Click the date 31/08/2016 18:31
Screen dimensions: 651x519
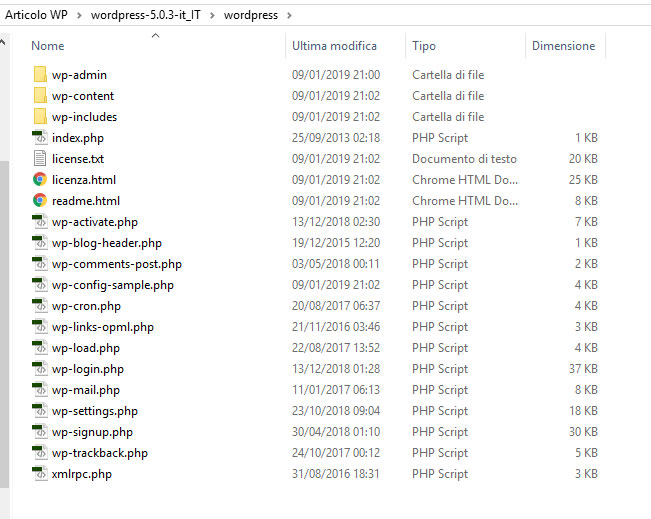(336, 474)
